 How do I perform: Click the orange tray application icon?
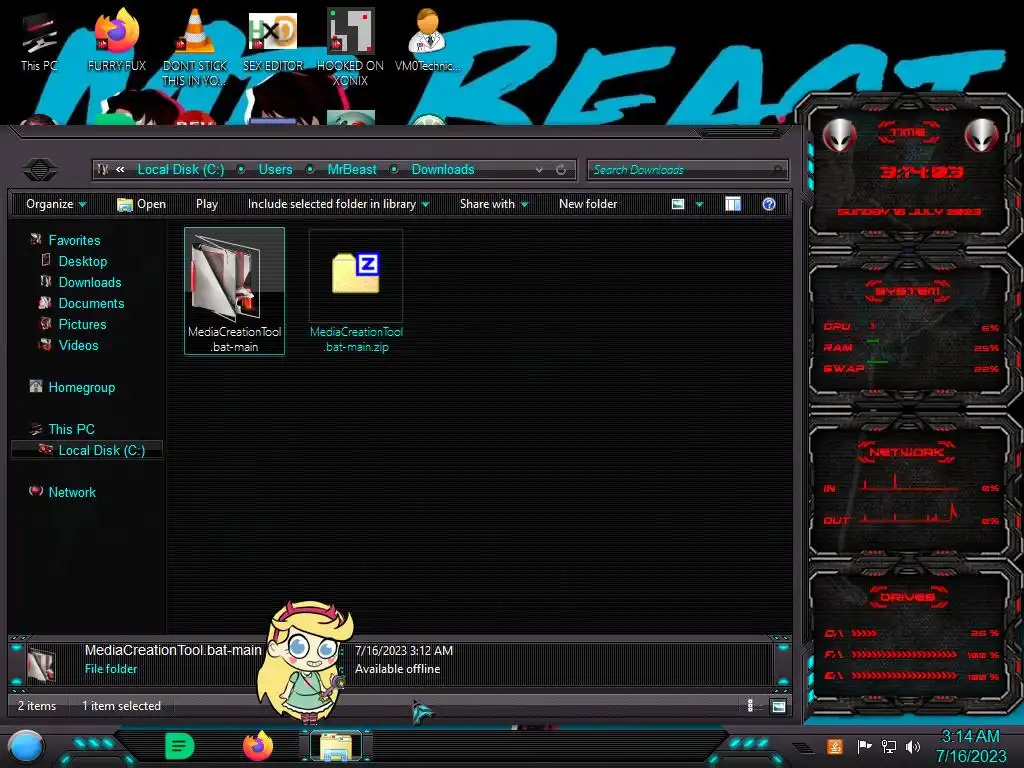pyautogui.click(x=835, y=746)
